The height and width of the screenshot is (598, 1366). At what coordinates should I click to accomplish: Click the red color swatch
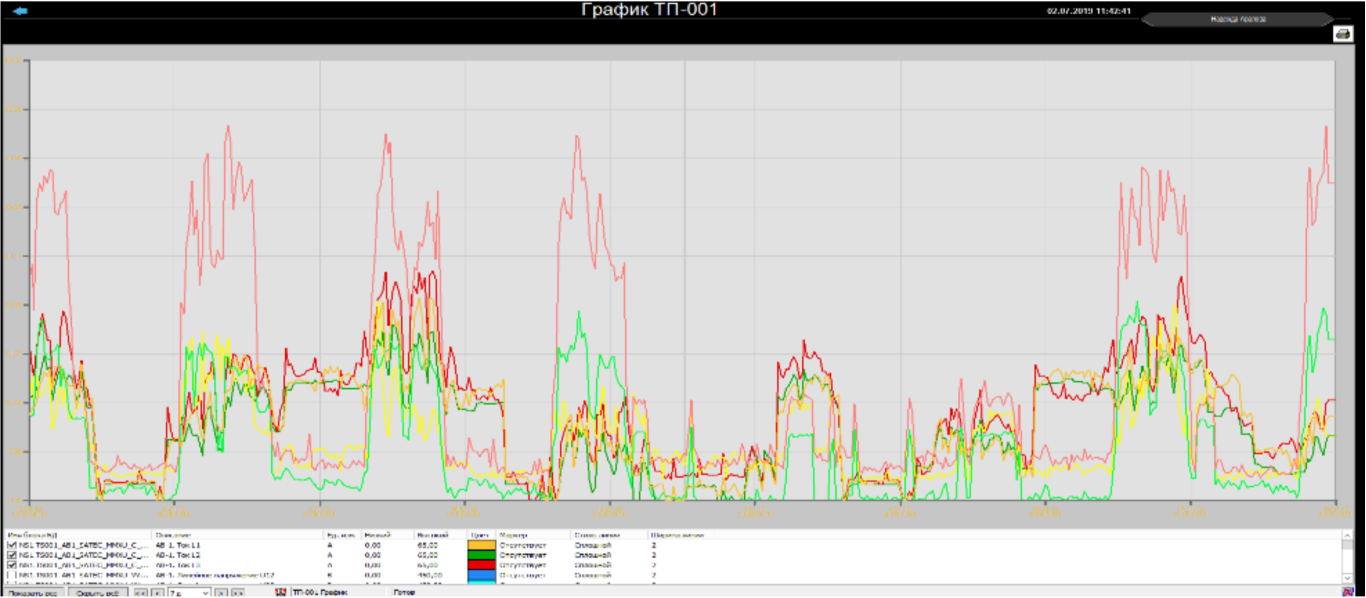click(481, 565)
